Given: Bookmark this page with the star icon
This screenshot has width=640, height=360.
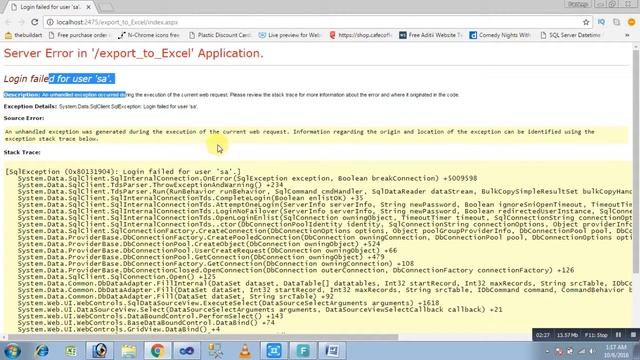Looking at the screenshot, I should point(586,22).
